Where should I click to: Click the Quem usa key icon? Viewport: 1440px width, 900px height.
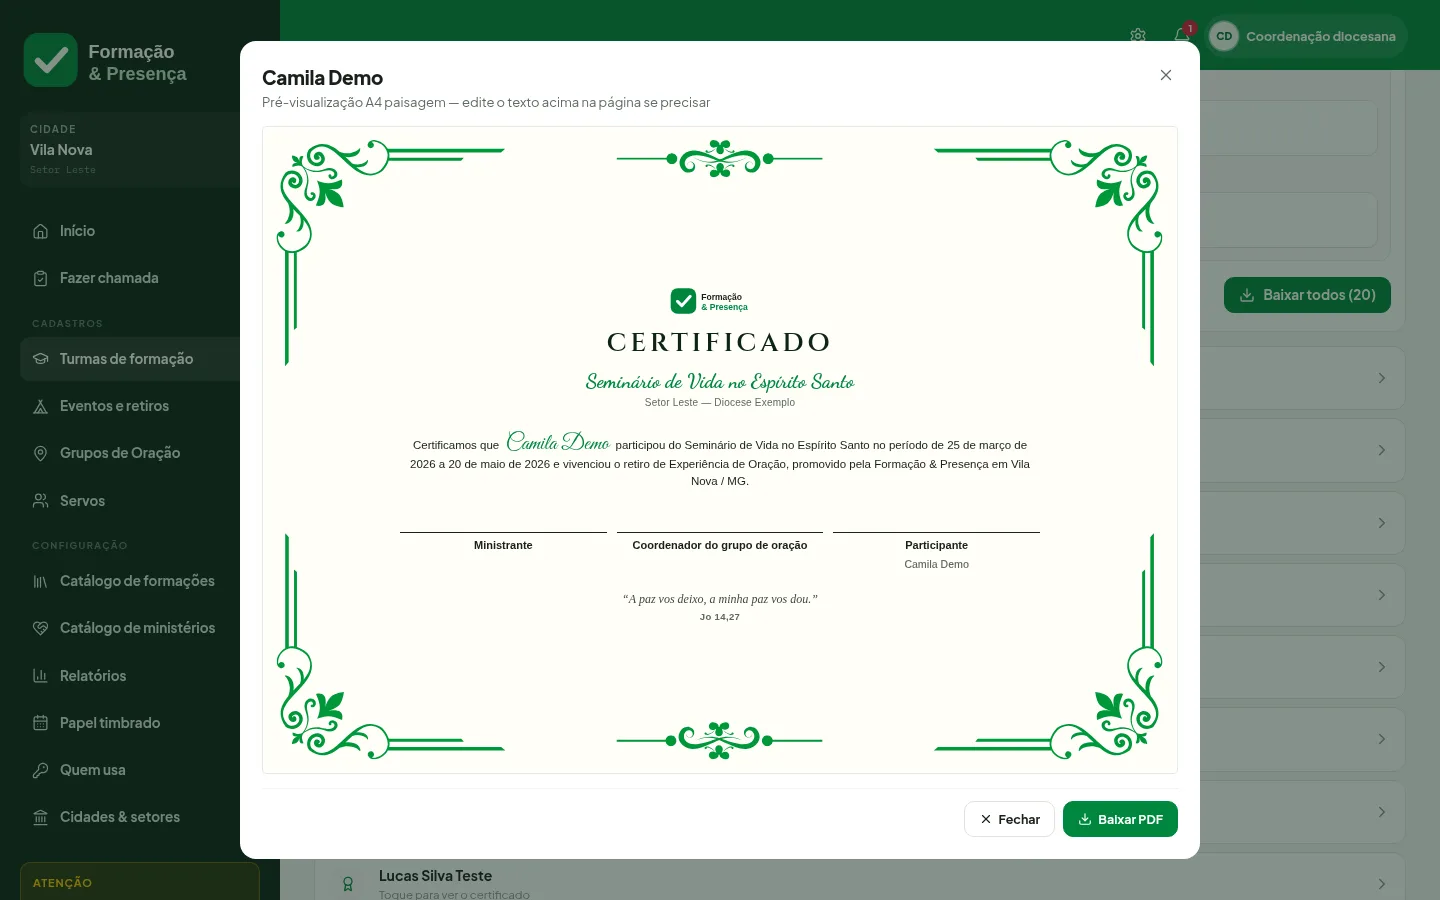pyautogui.click(x=41, y=770)
